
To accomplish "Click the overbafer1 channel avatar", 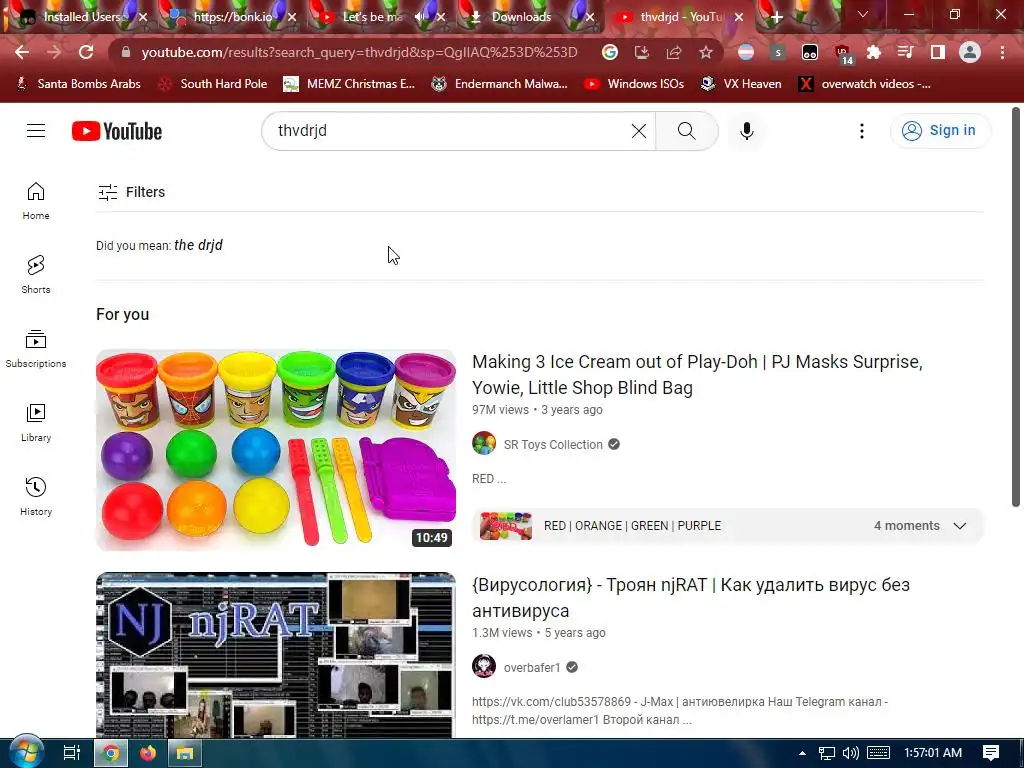I will tap(484, 666).
